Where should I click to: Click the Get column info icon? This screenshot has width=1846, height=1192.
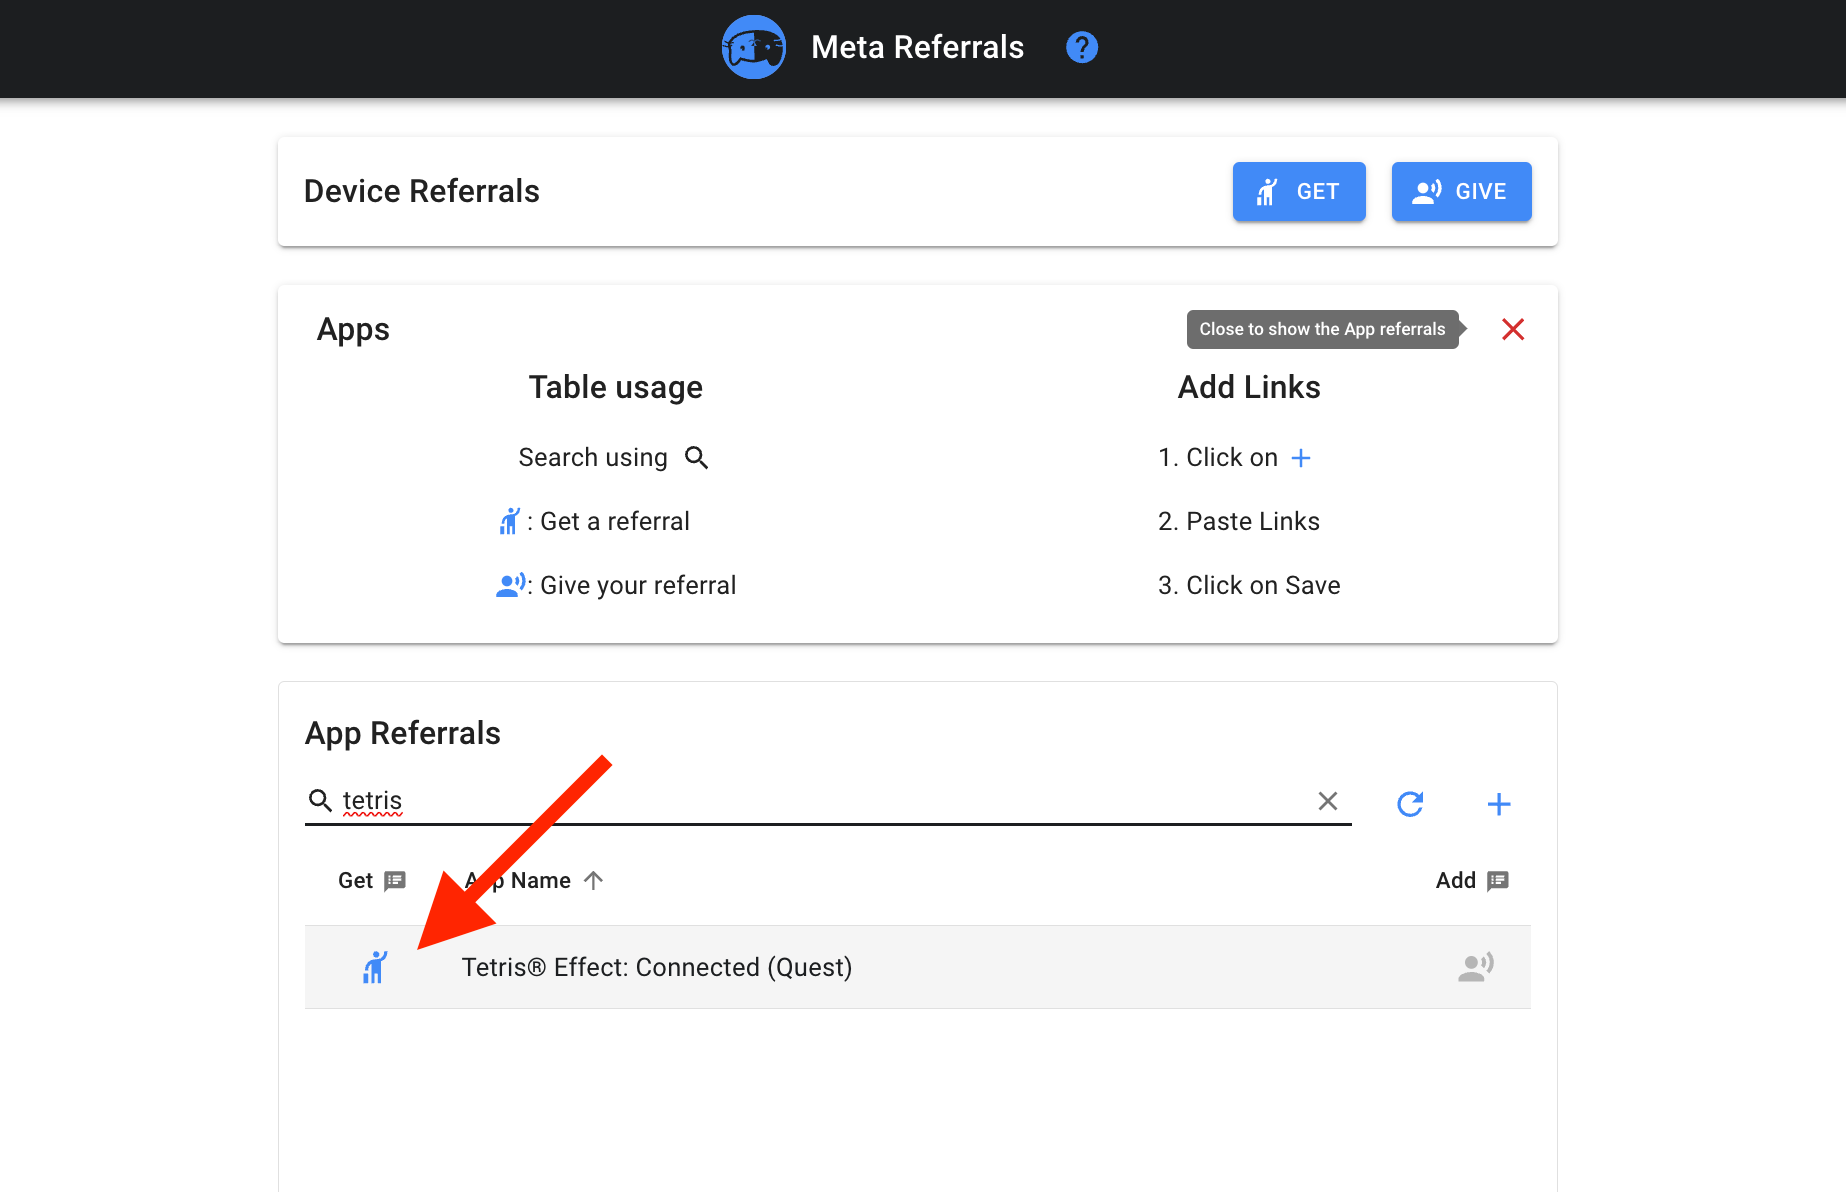pyautogui.click(x=396, y=880)
